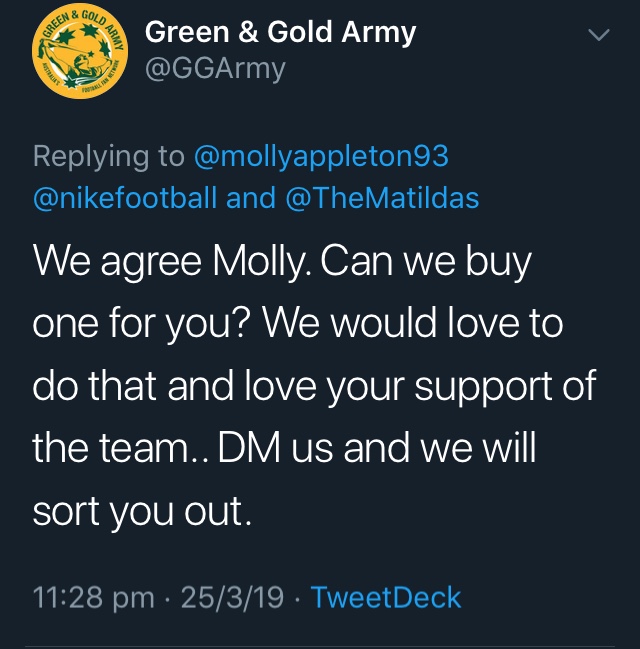Click the "Replying to" label

click(x=108, y=157)
